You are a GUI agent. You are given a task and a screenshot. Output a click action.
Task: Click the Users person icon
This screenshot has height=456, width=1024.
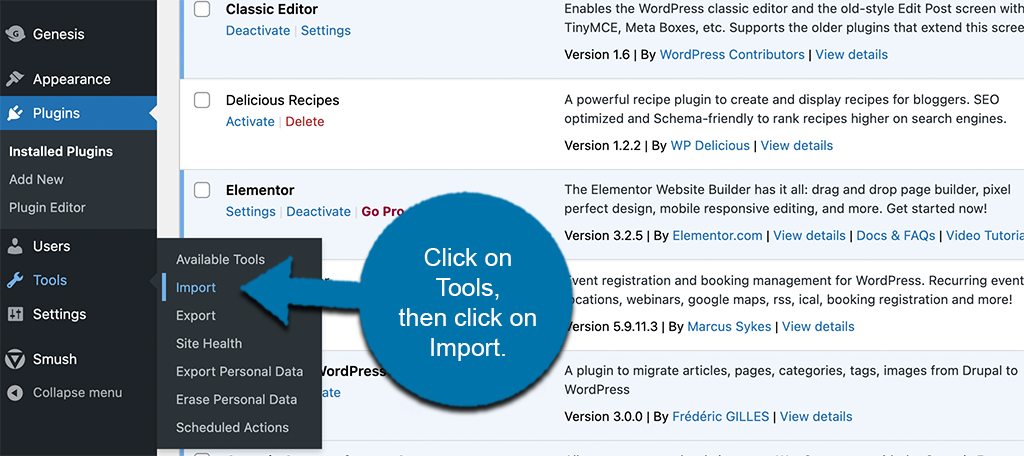click(x=15, y=246)
